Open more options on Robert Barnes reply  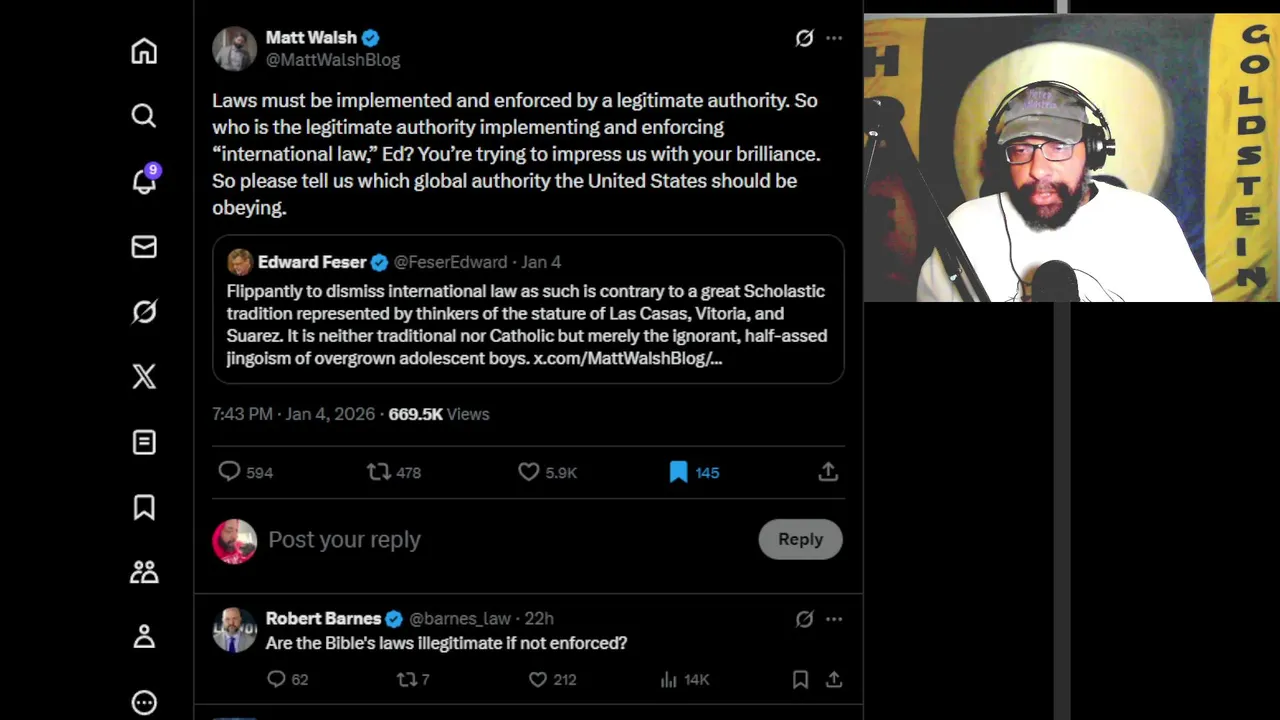point(834,619)
